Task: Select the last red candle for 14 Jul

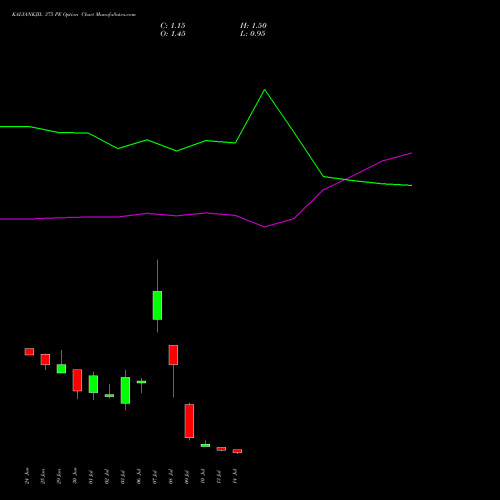Action: (237, 451)
